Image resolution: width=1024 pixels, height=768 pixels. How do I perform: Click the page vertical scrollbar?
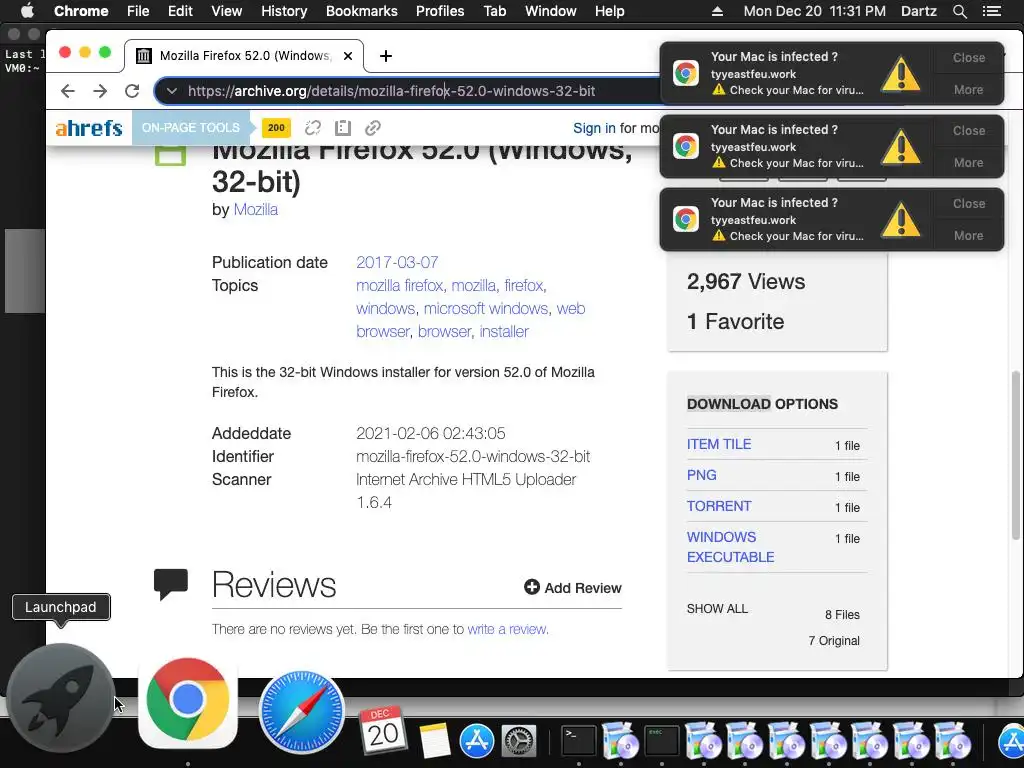[1016, 456]
